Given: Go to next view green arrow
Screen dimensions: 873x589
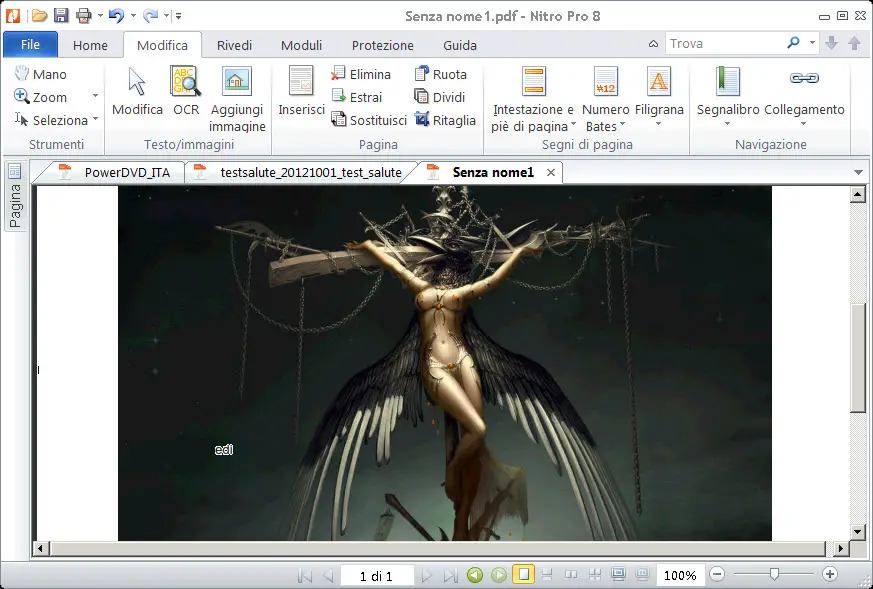Looking at the screenshot, I should point(499,575).
